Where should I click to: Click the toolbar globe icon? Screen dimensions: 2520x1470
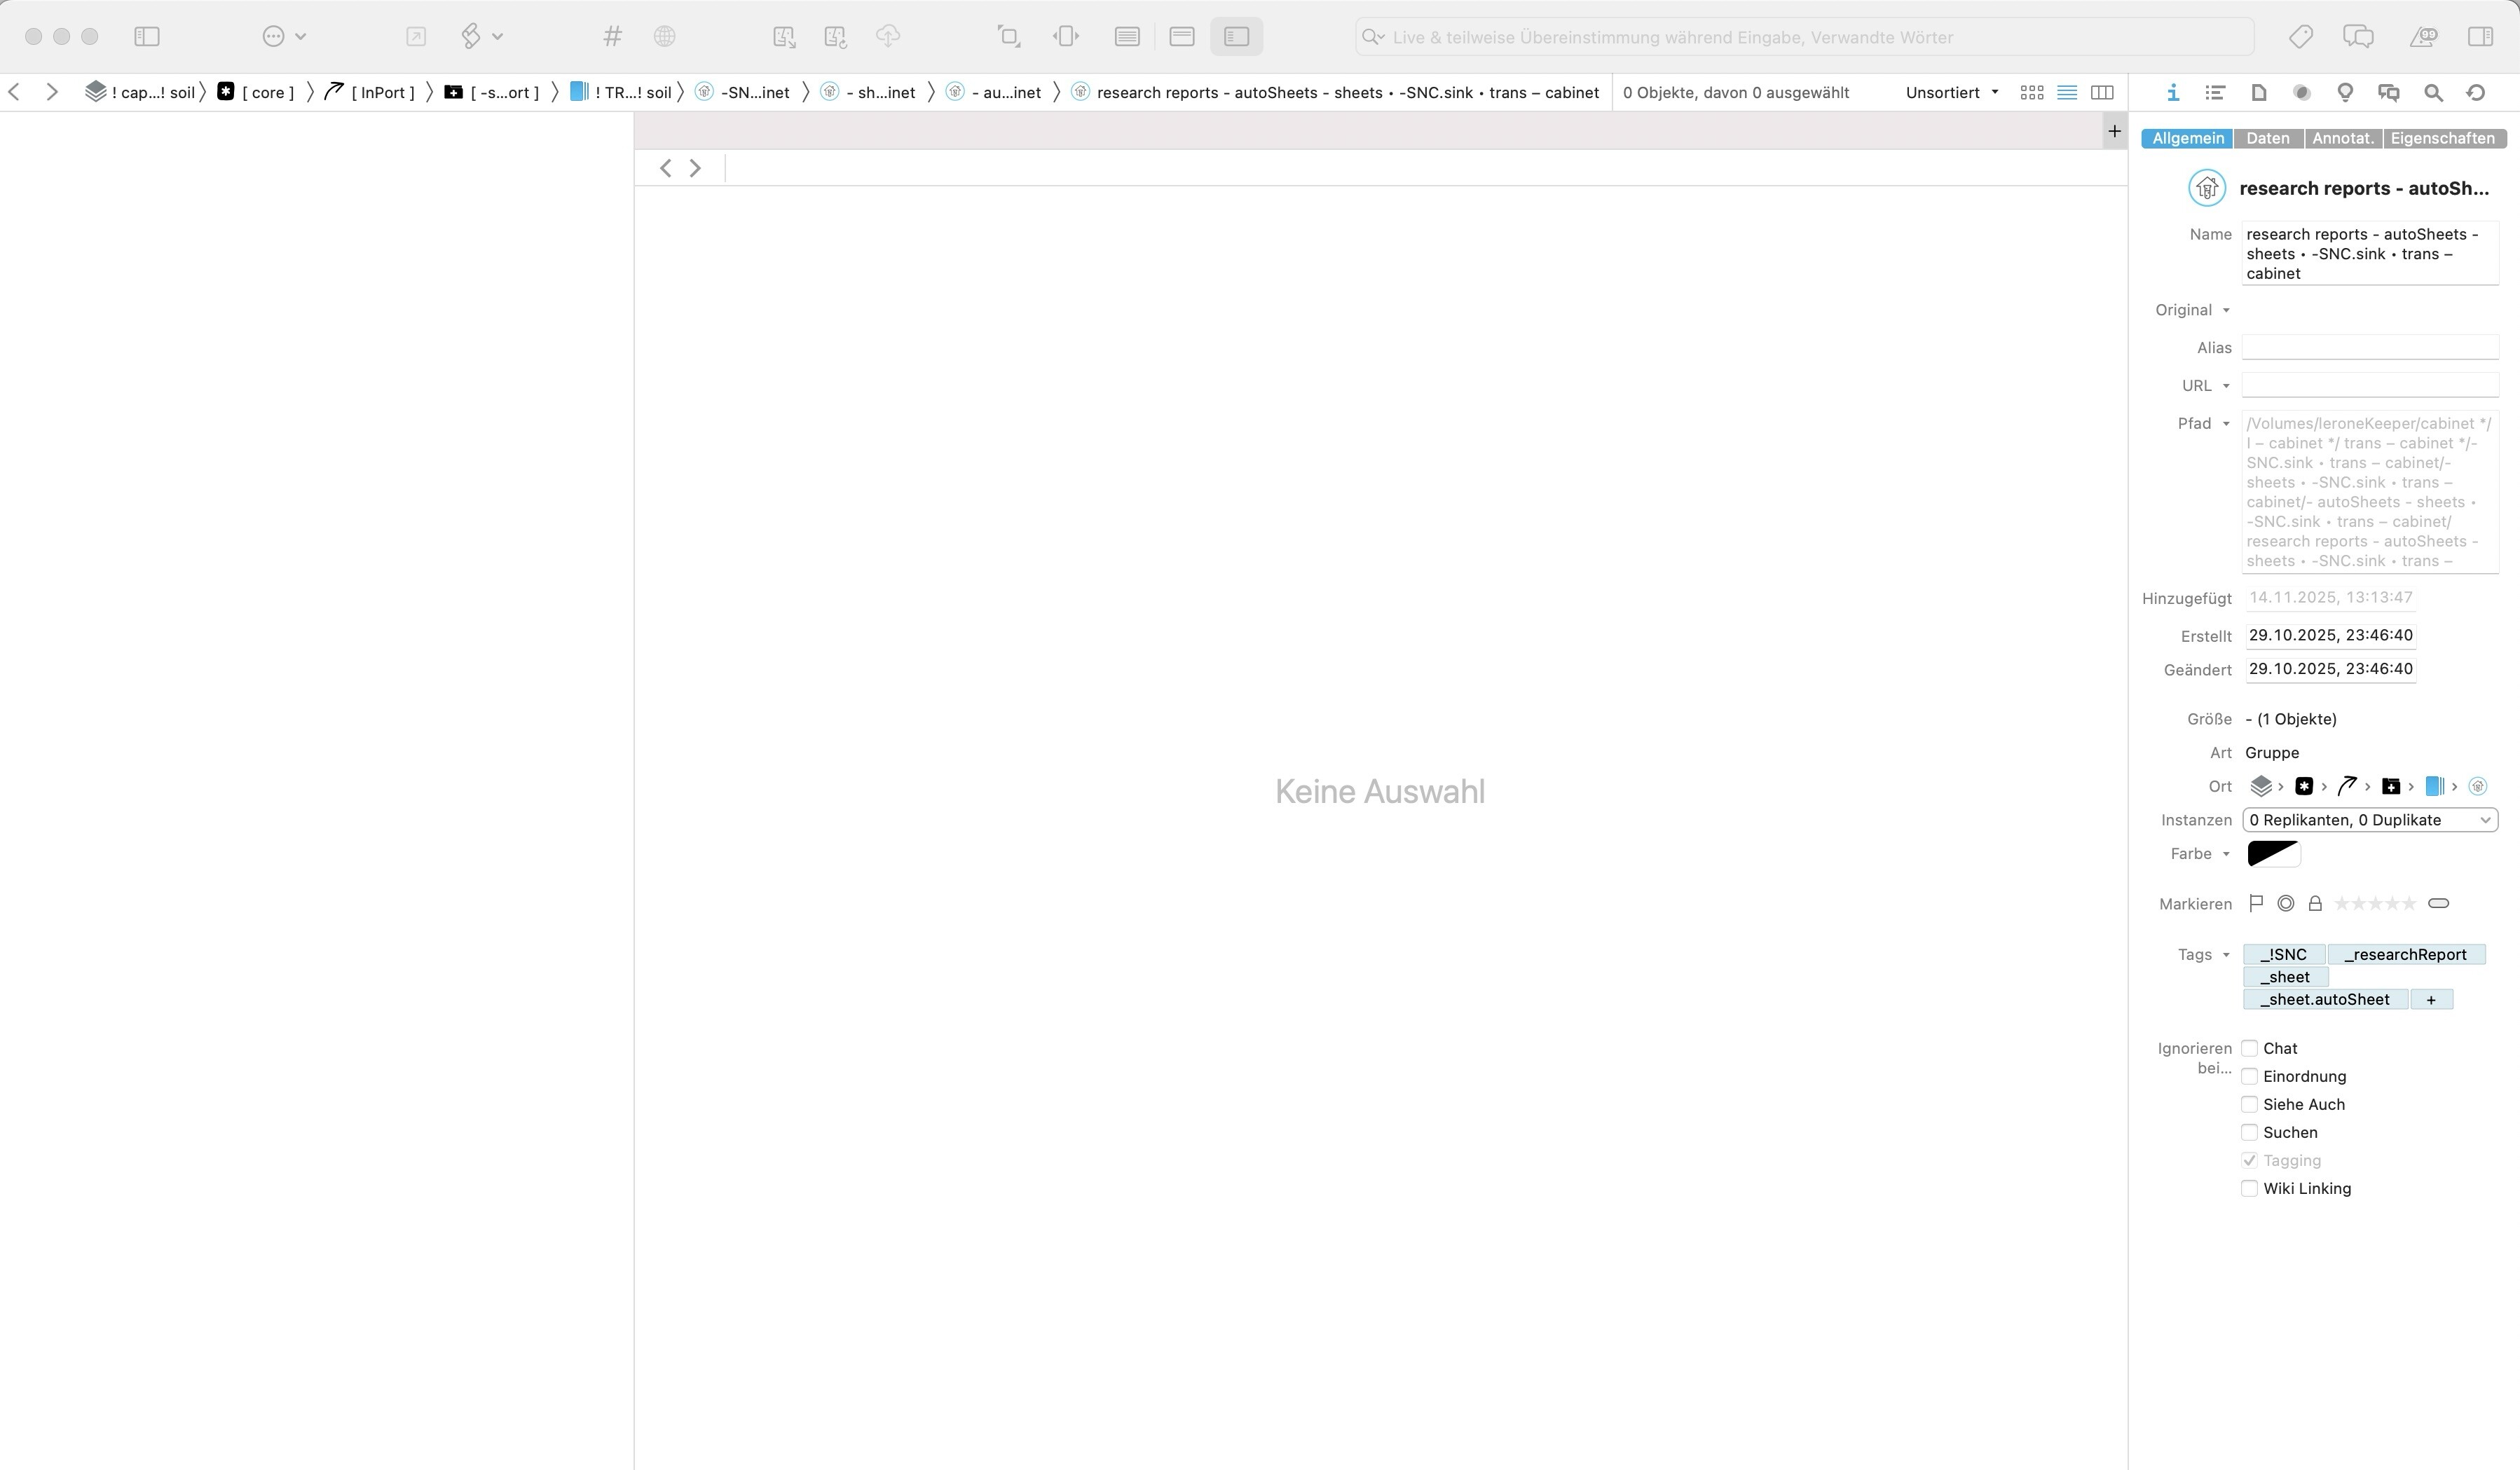[664, 37]
